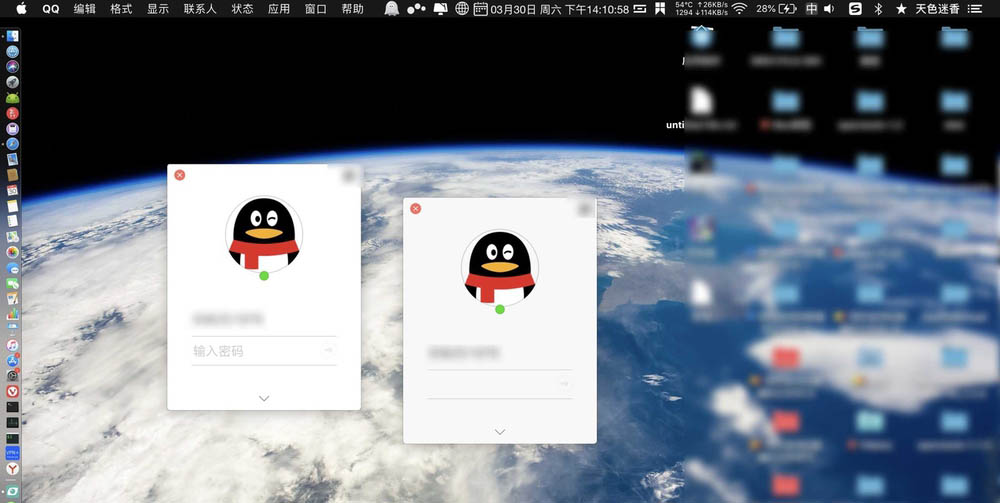Click the star icon in the menu bar
This screenshot has height=503, width=1000.
click(901, 9)
